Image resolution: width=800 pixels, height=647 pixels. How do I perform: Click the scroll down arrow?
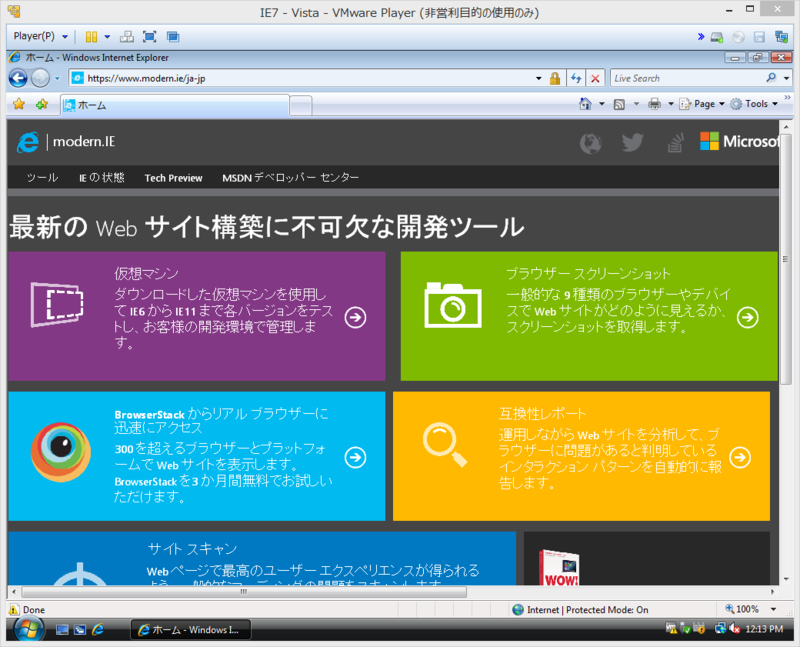click(786, 579)
